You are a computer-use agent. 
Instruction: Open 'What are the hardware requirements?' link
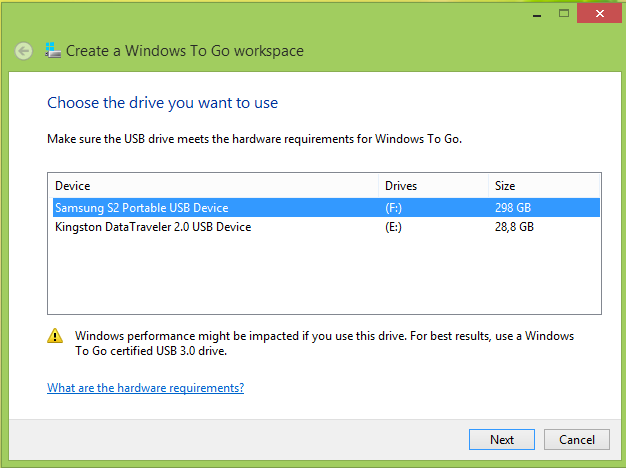[145, 388]
